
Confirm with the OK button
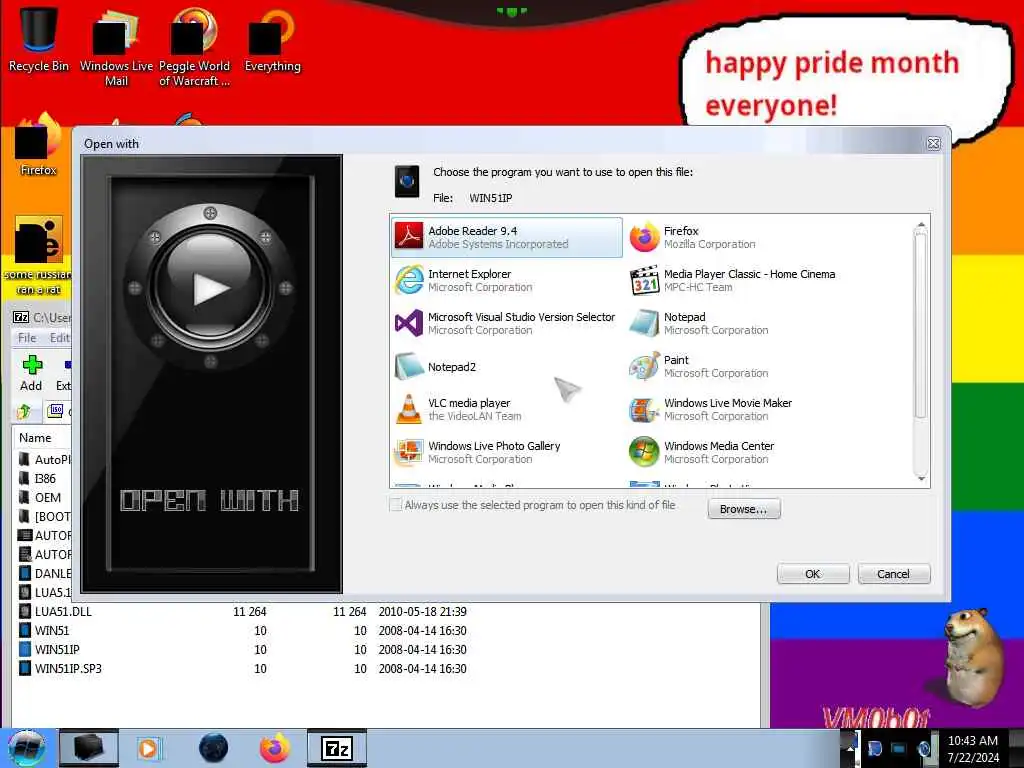click(813, 573)
